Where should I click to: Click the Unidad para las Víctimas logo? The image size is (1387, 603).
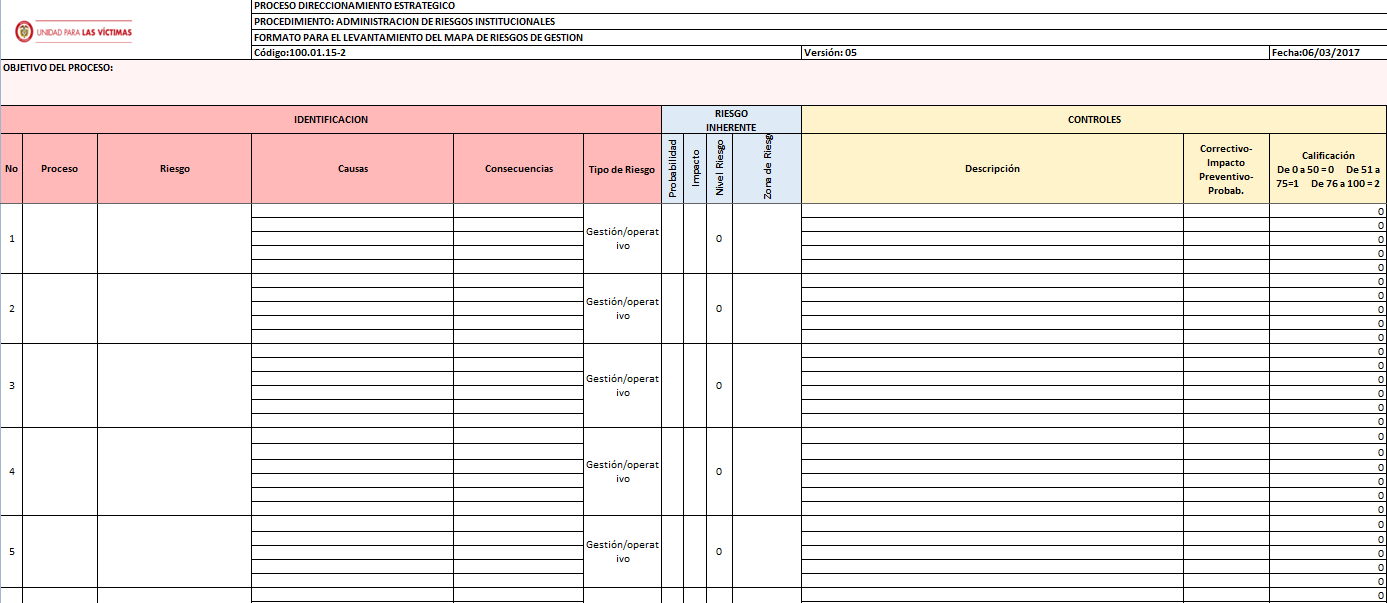pos(73,32)
